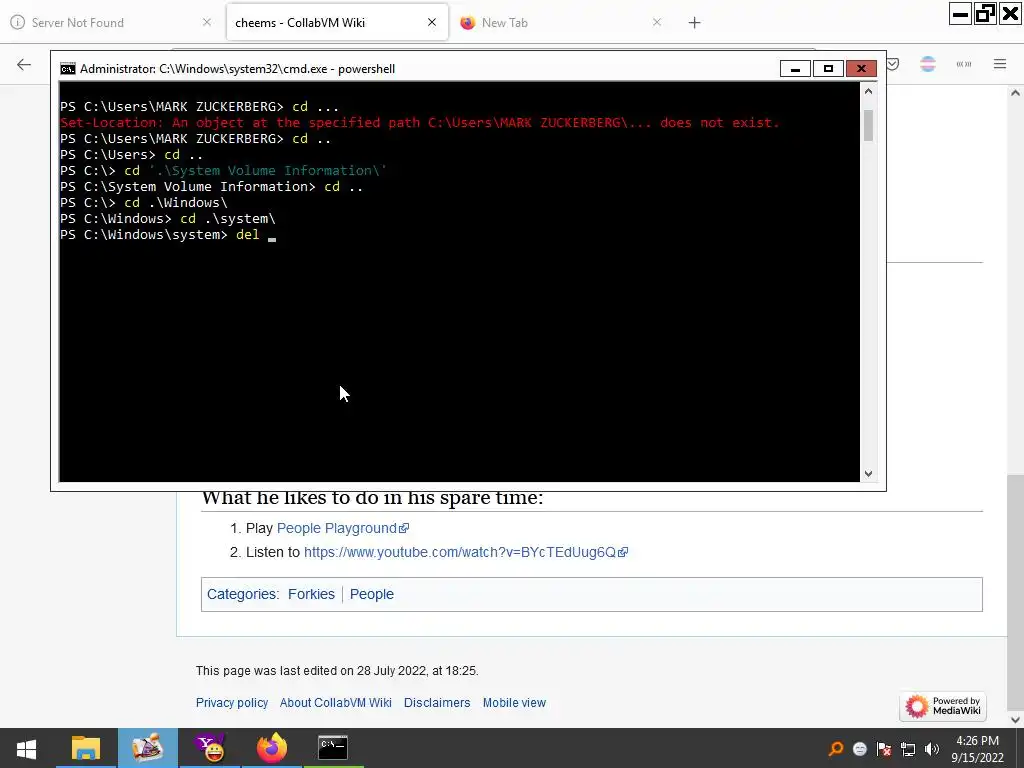Click the browser page scrollbar thumb

click(x=1015, y=591)
